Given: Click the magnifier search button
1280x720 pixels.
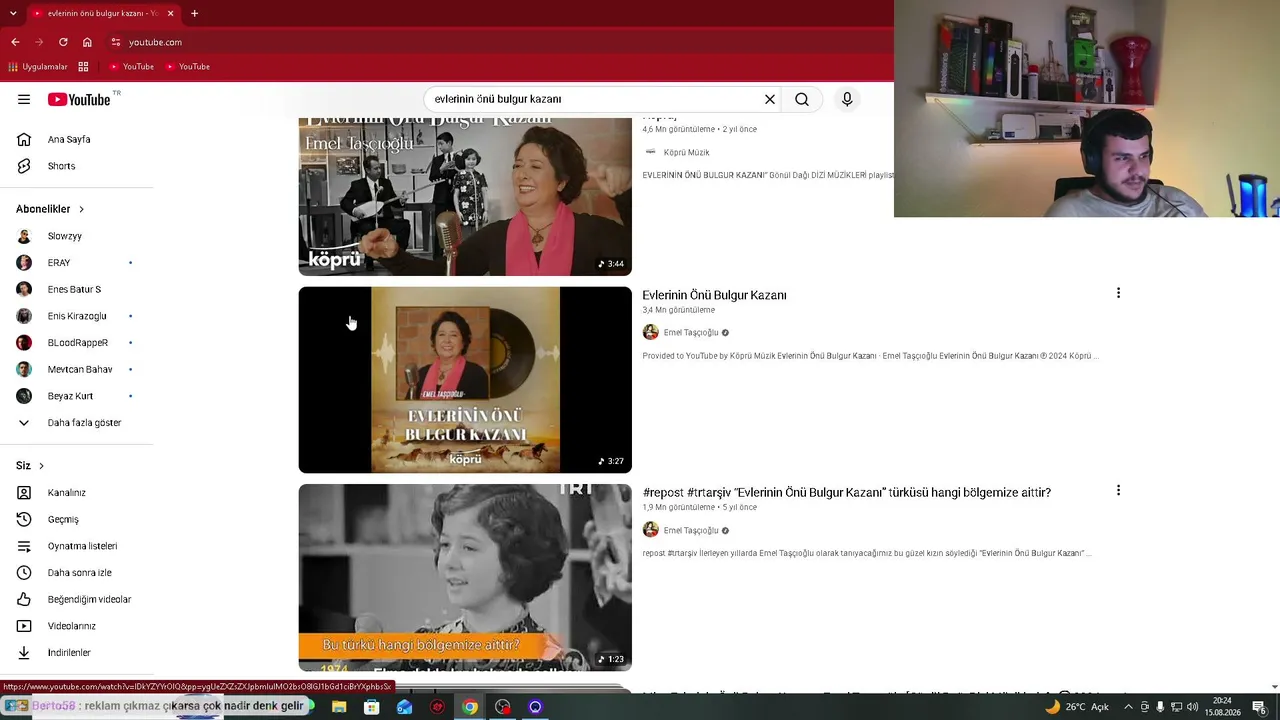Looking at the screenshot, I should click(802, 99).
